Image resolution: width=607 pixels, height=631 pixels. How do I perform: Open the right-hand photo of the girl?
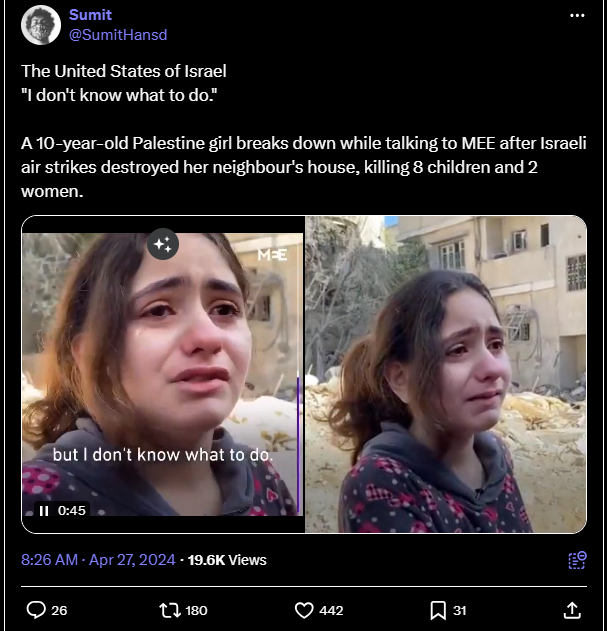(x=446, y=375)
